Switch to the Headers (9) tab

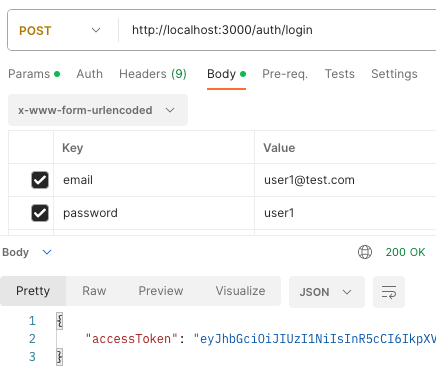pyautogui.click(x=153, y=74)
